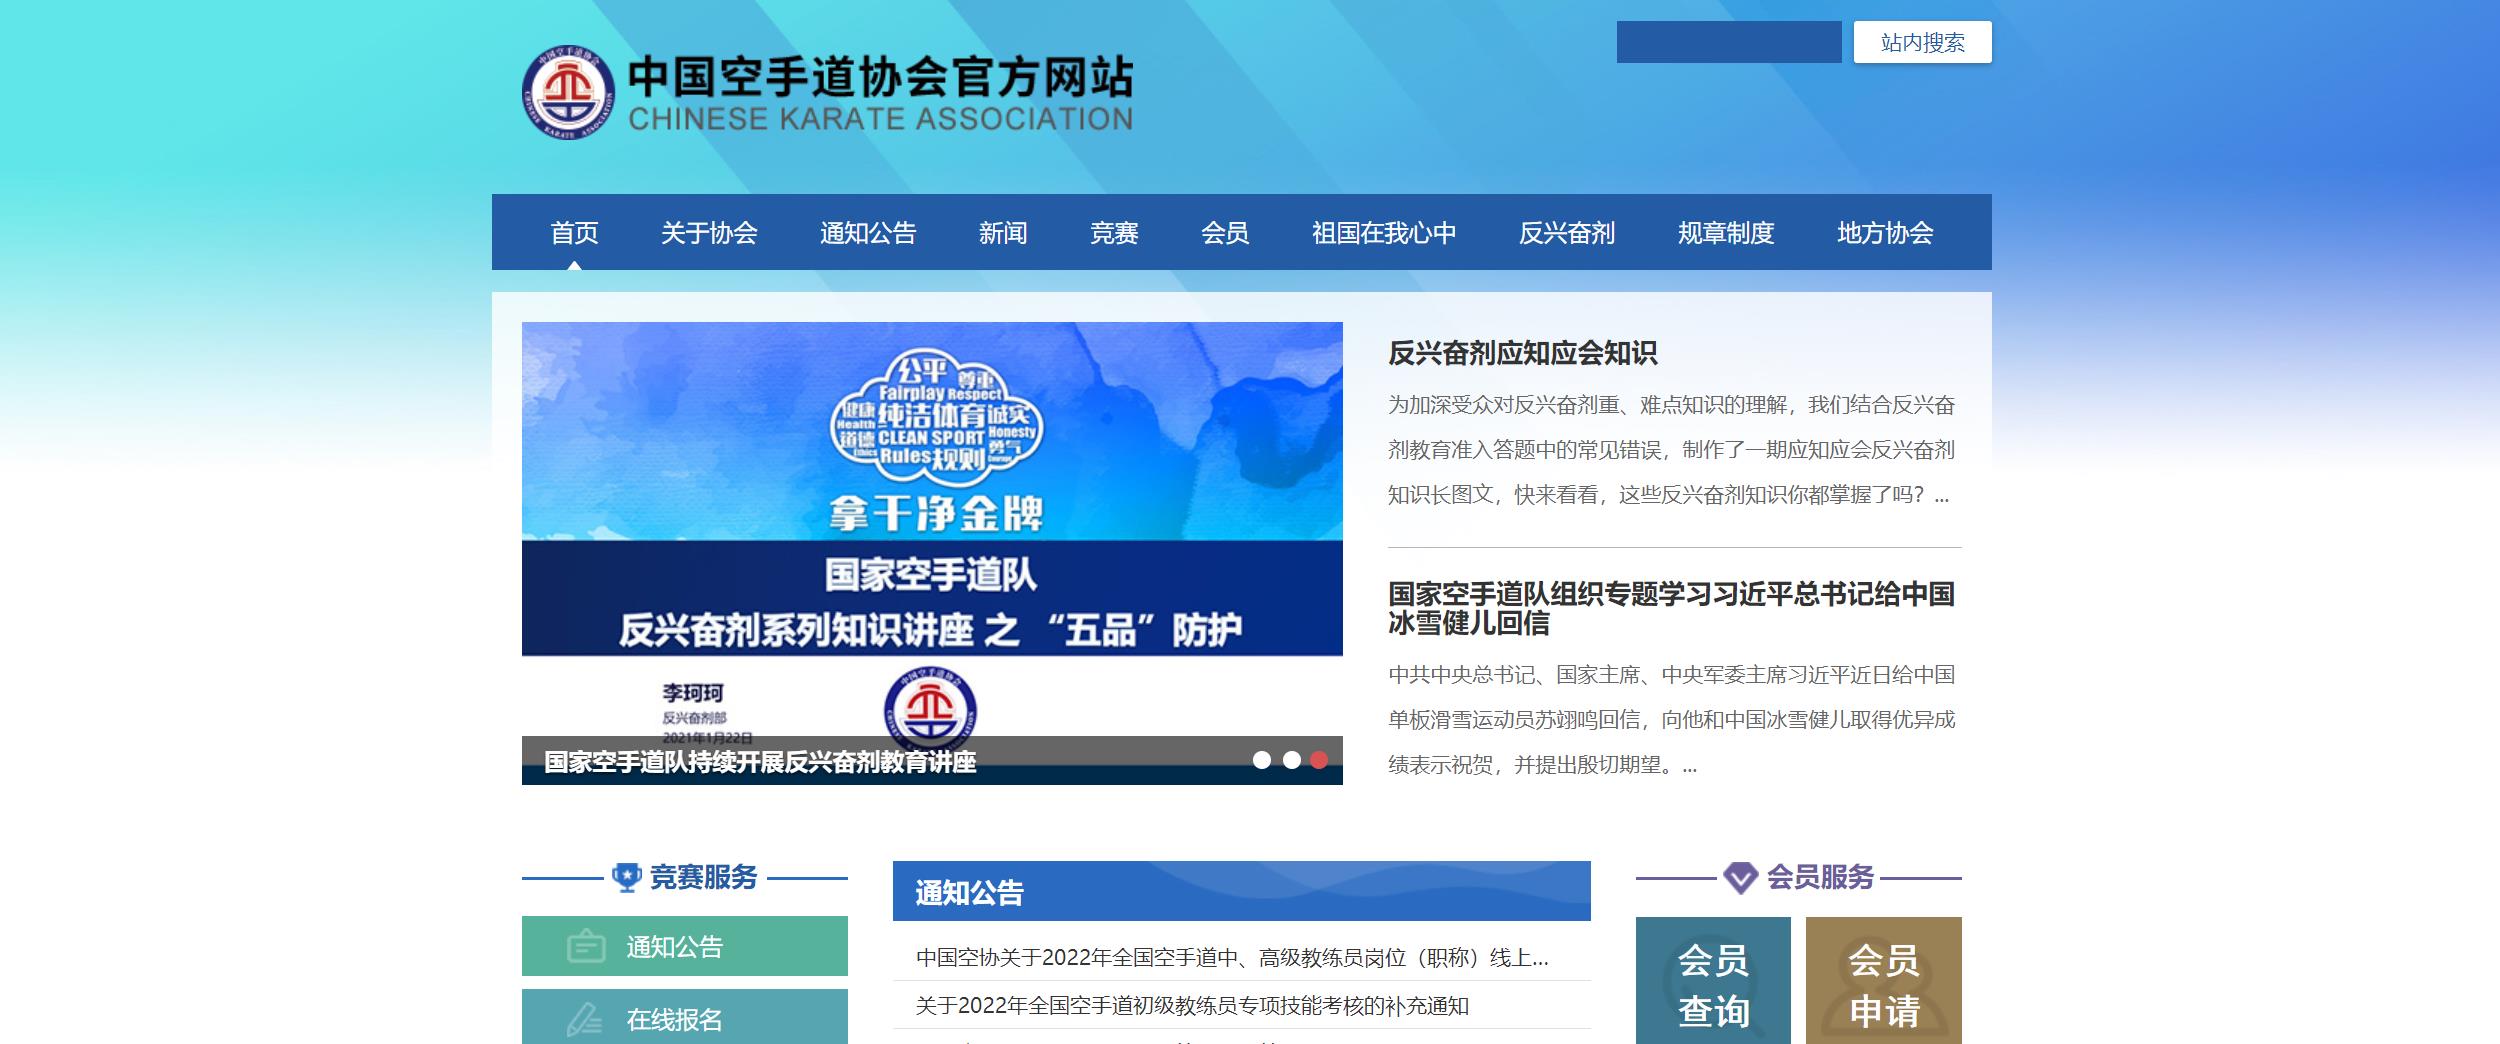The height and width of the screenshot is (1044, 2500).
Task: Open headline 国家空手道队组织专题学习习近平总书记给中国冰雪健儿回信
Action: [1671, 608]
